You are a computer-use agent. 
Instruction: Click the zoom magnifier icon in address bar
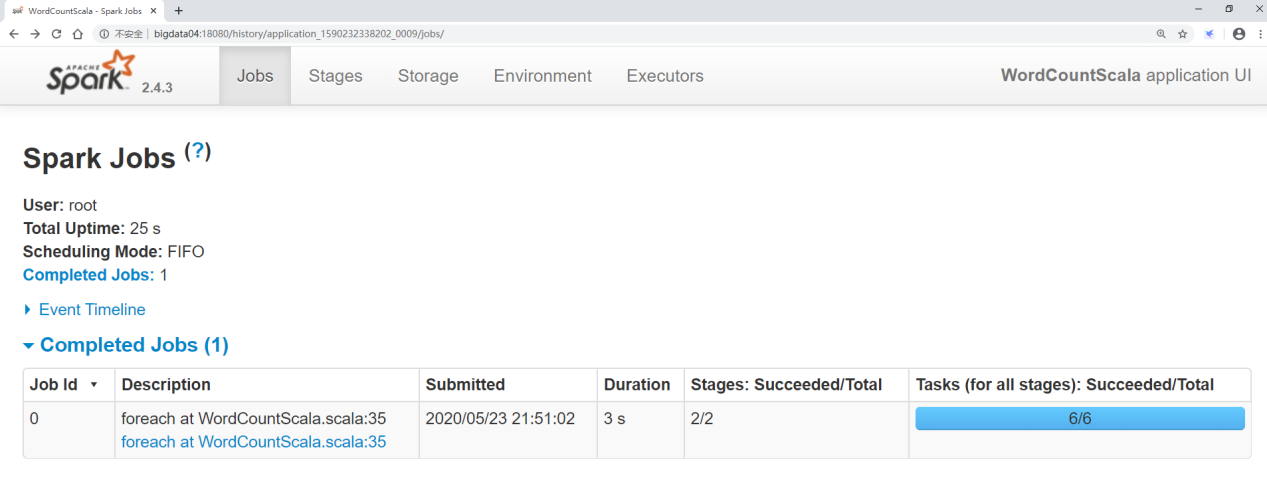click(1161, 34)
